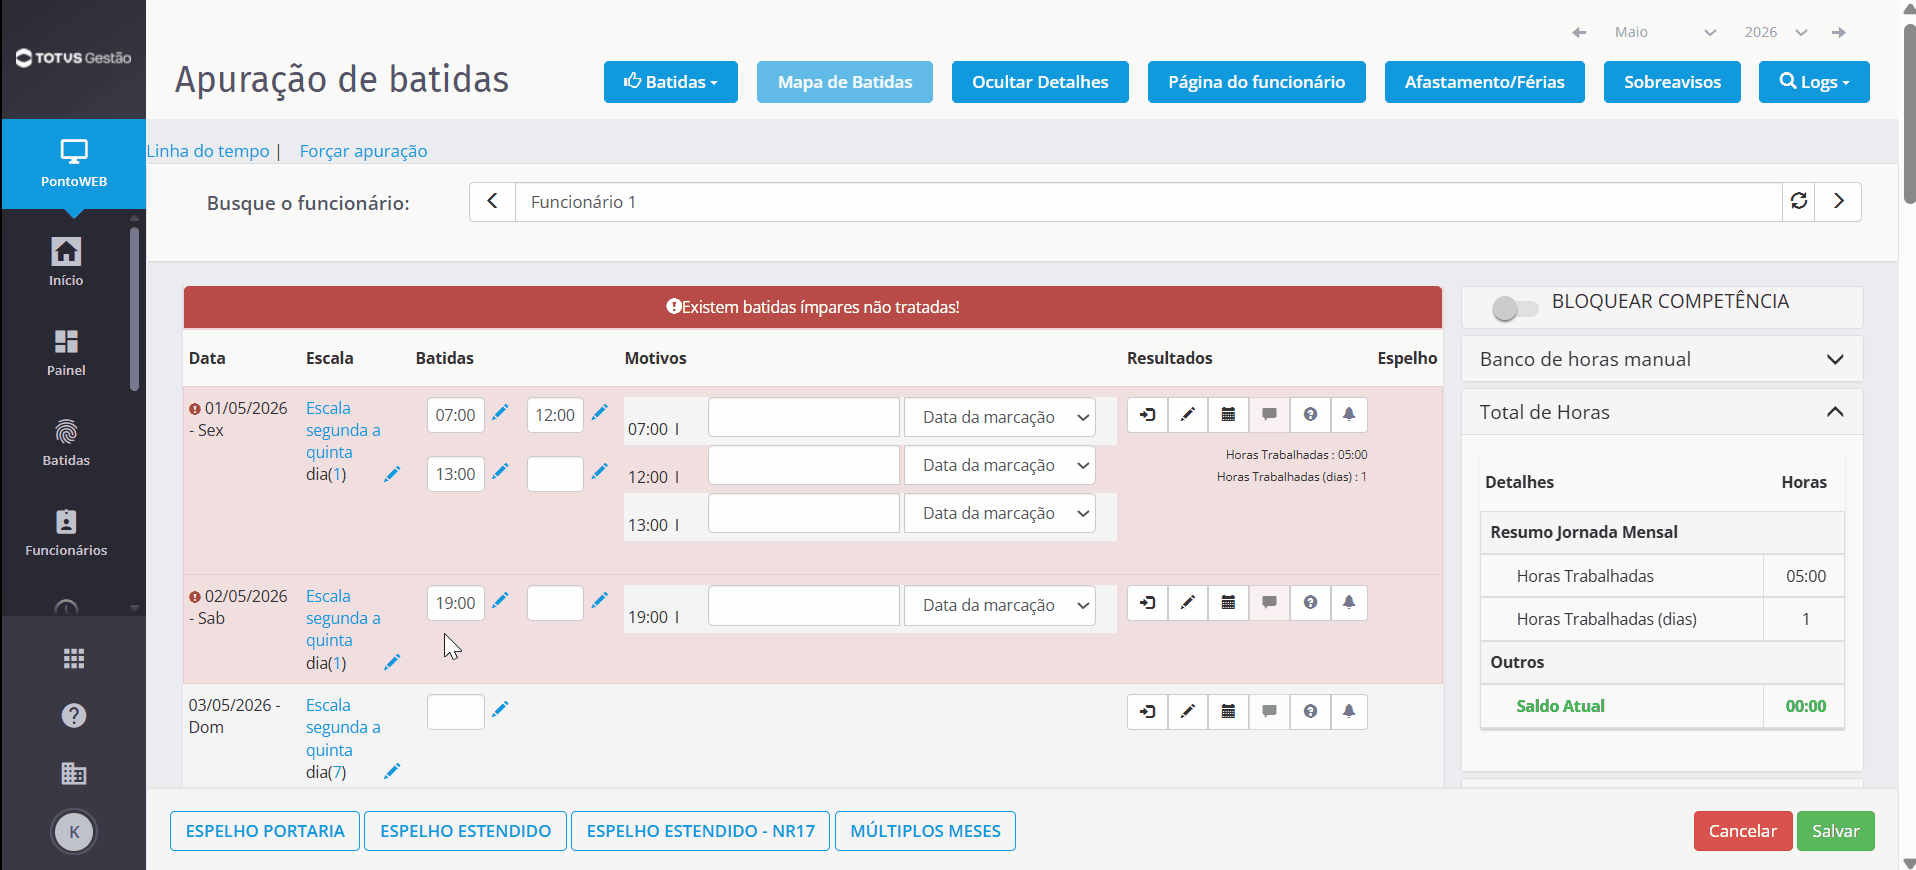
Task: Click motivo text field for 13:00 punch
Action: (x=804, y=513)
